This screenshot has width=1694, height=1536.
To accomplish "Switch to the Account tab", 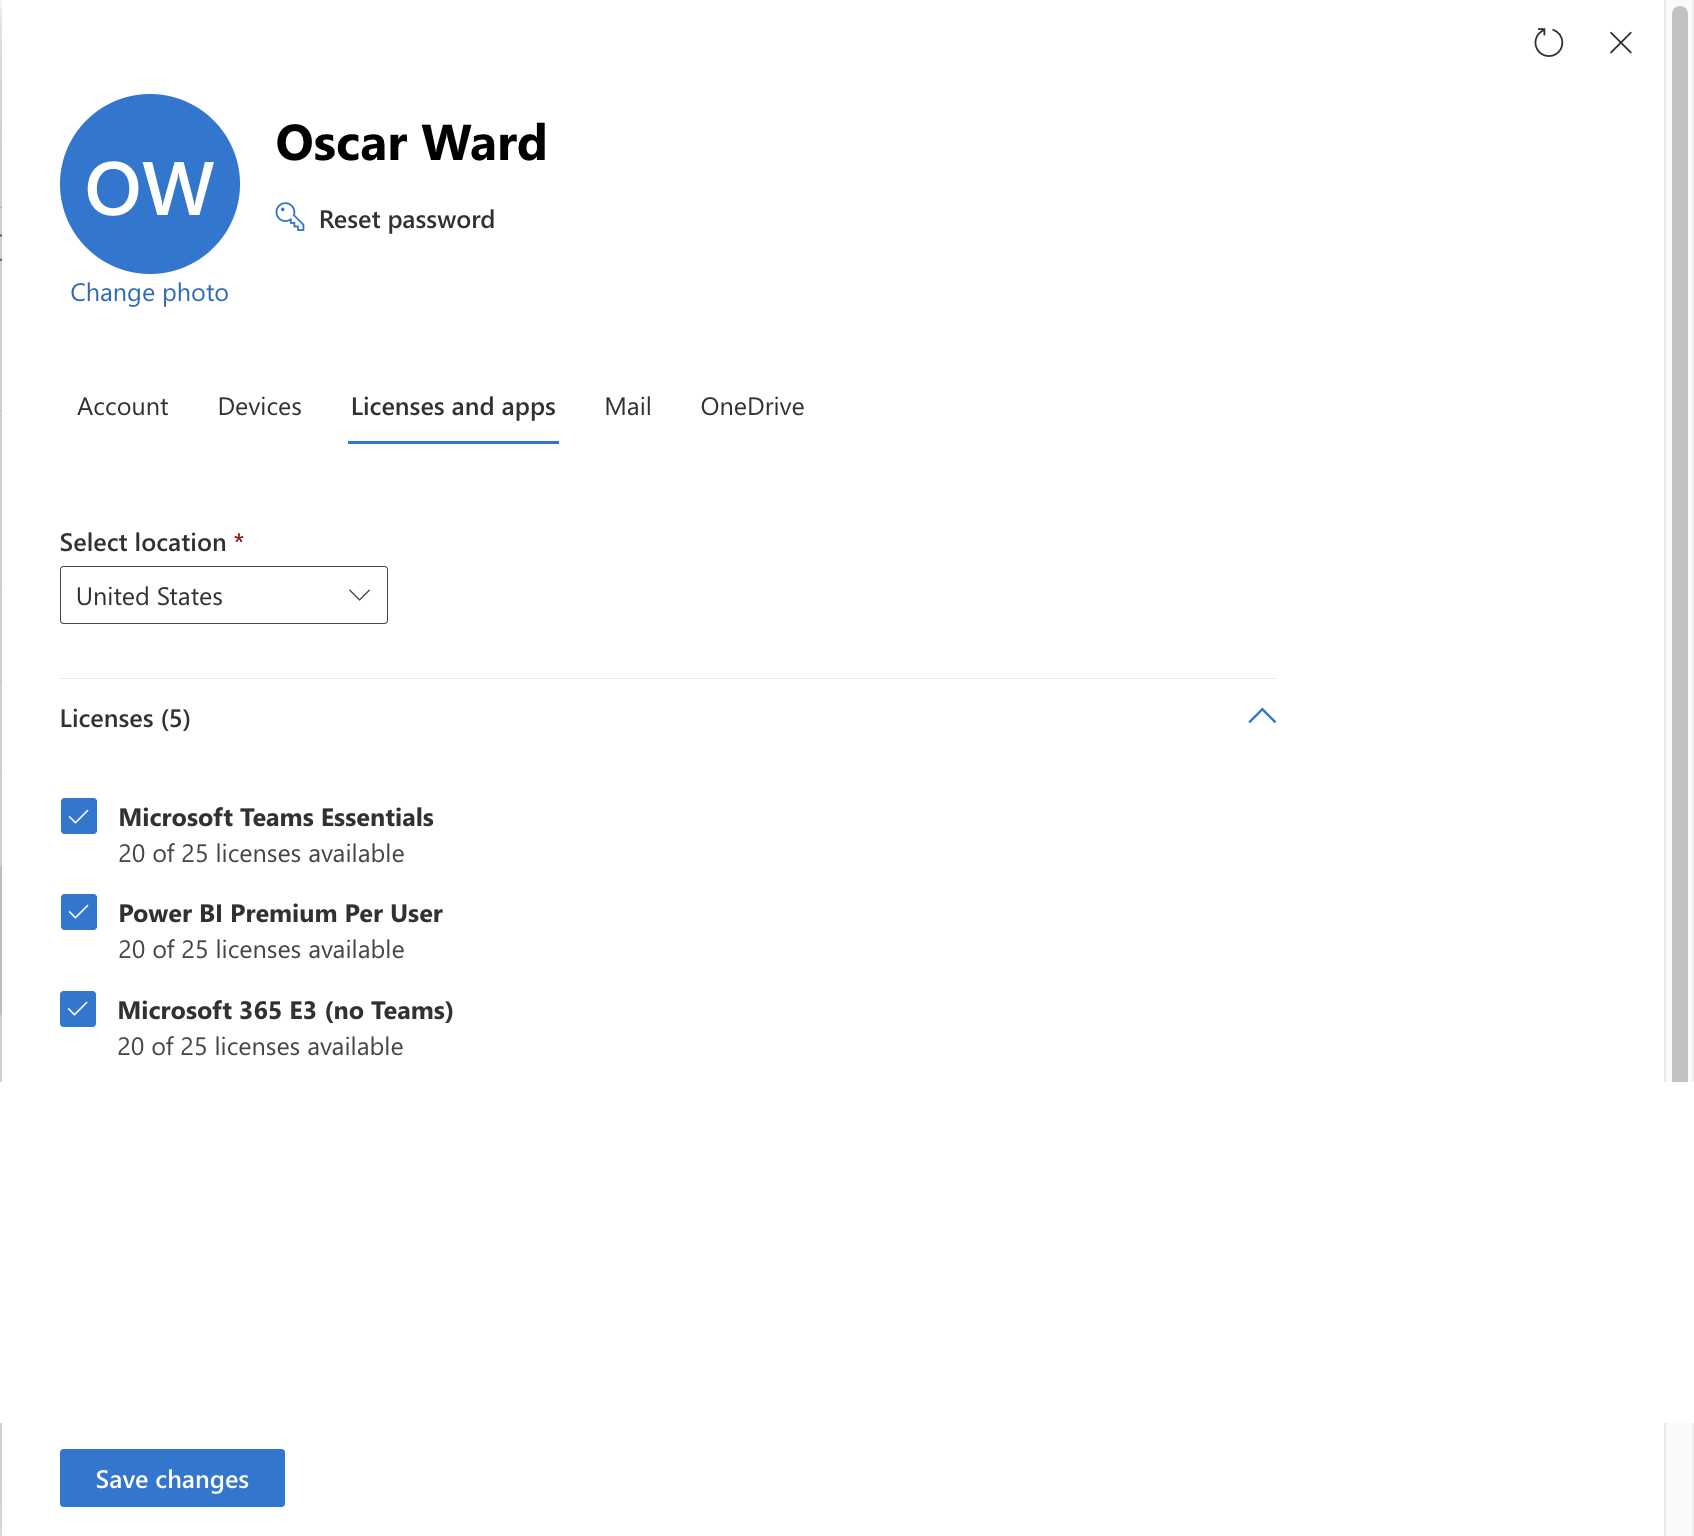I will coord(123,406).
